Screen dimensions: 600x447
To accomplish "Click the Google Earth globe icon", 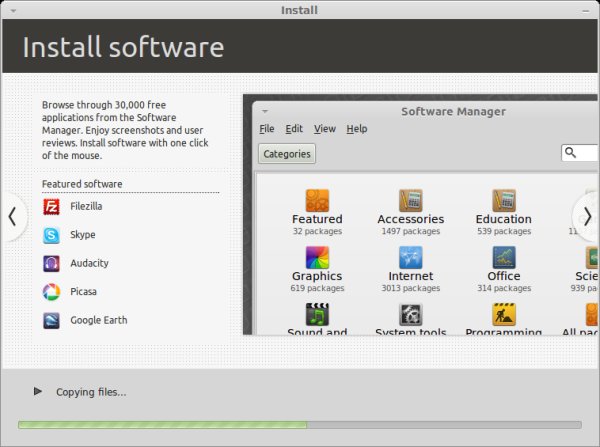I will coord(51,321).
